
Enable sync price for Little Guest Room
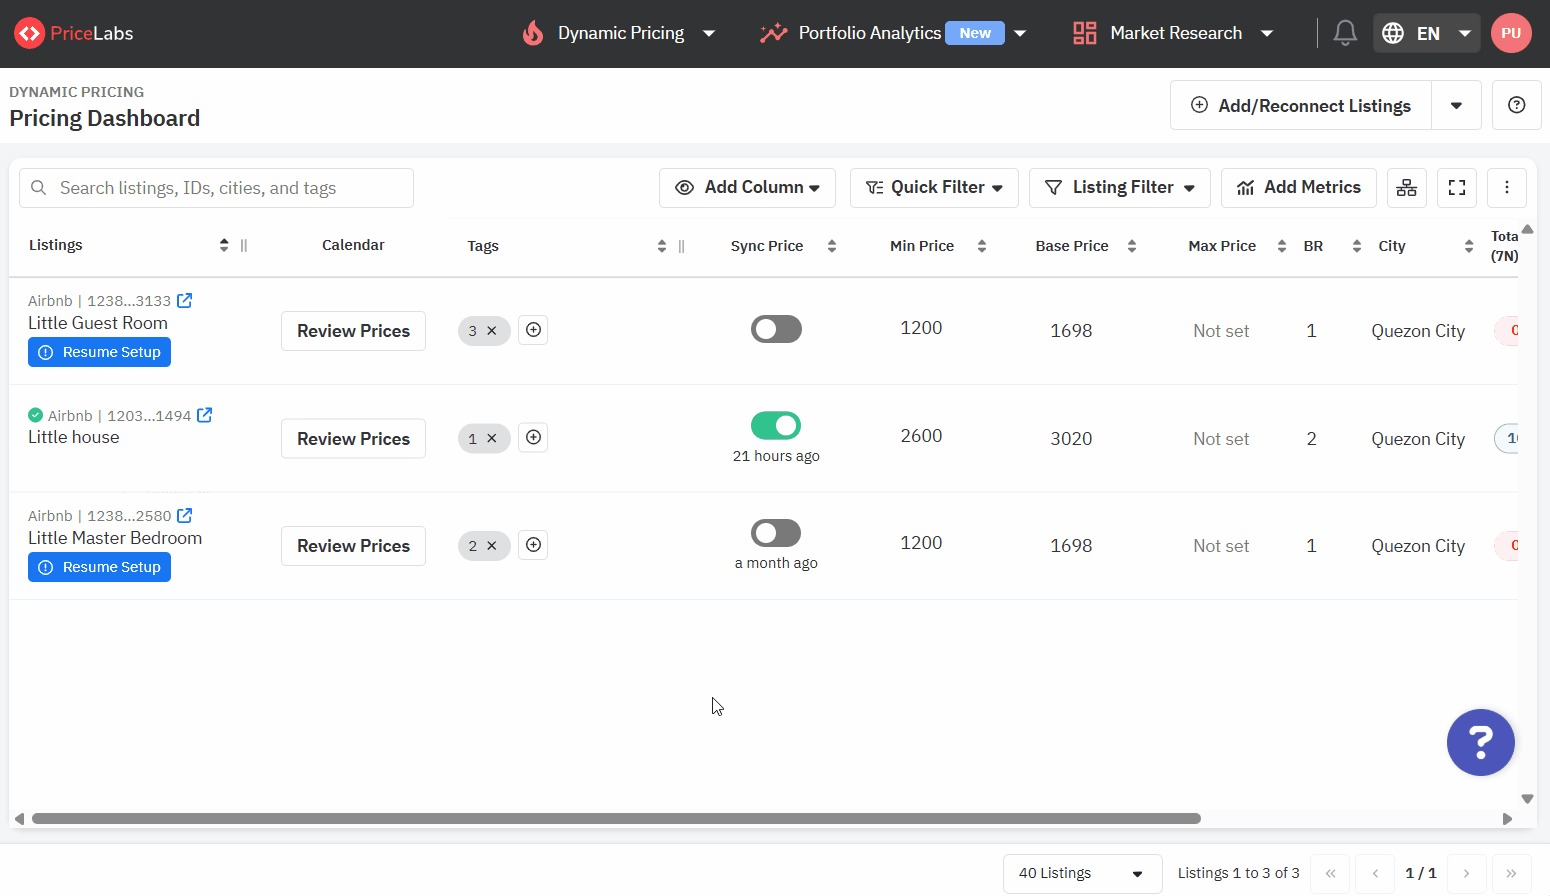pos(776,329)
